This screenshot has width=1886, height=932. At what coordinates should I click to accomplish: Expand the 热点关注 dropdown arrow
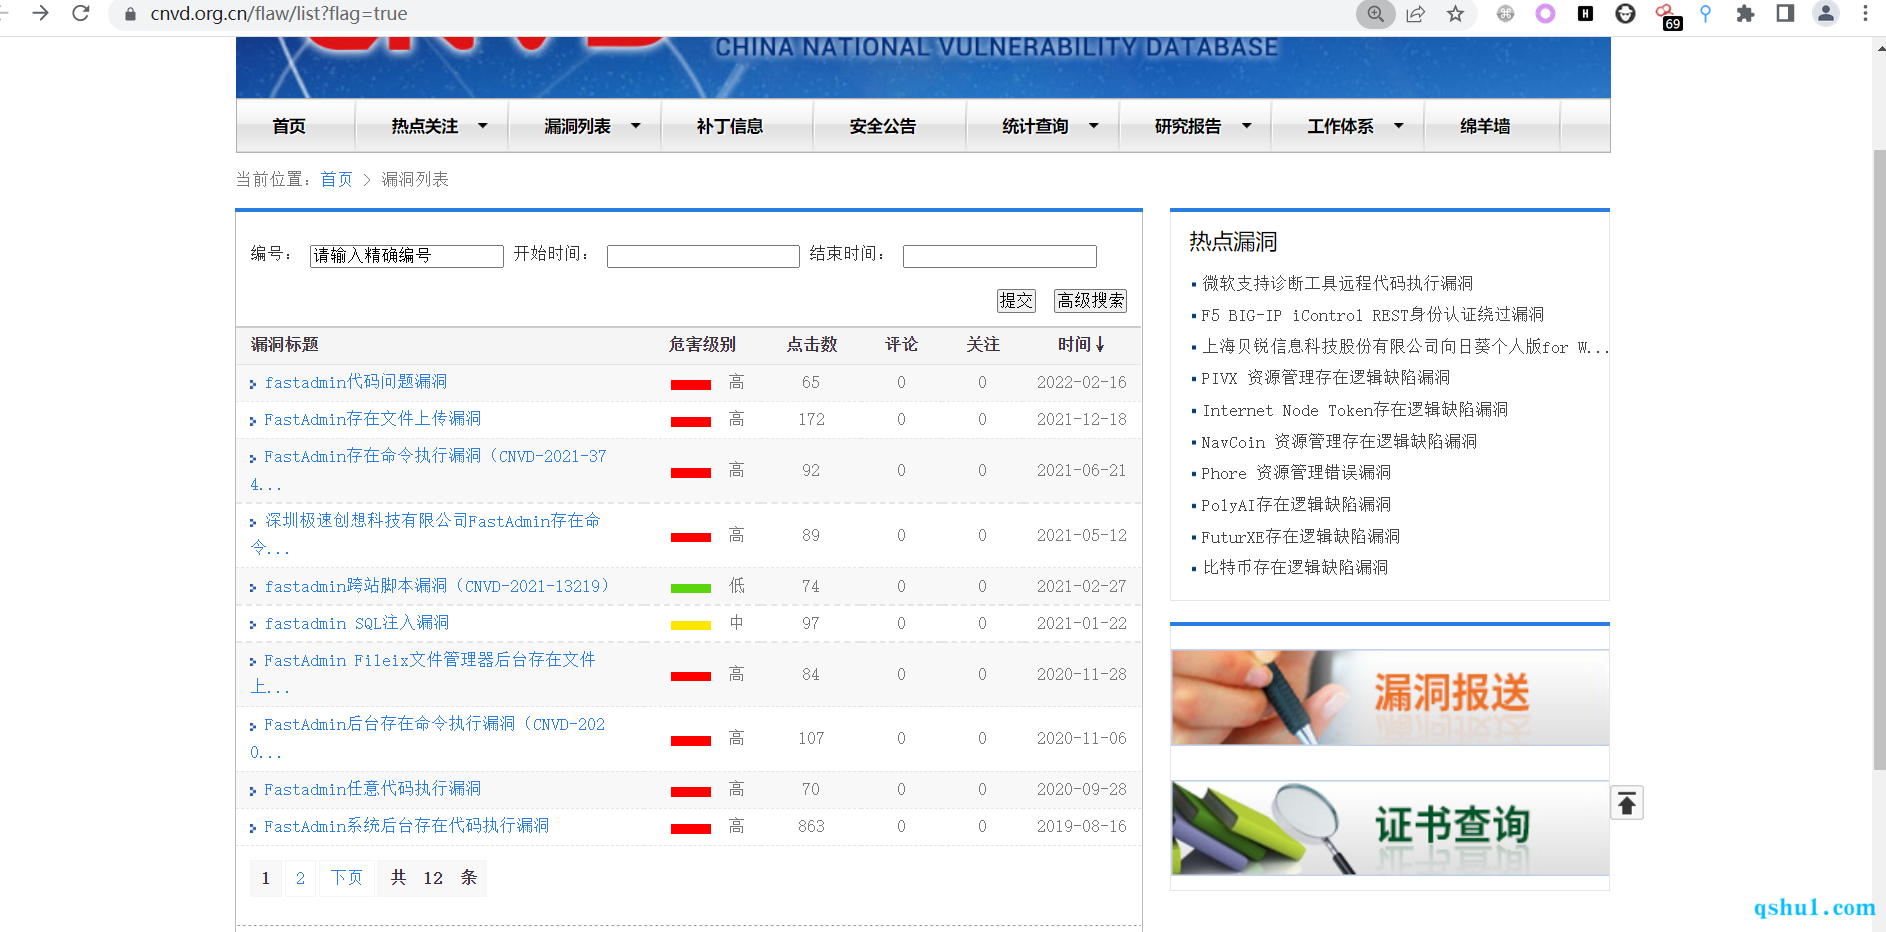[x=483, y=126]
